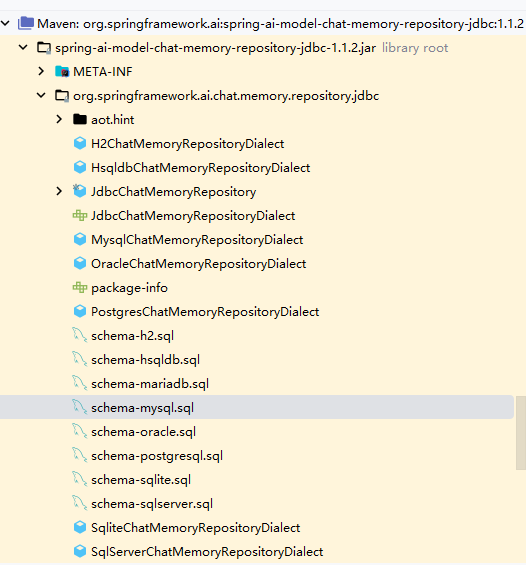
Task: Click the schema-h2.sql file icon
Action: pyautogui.click(x=80, y=335)
